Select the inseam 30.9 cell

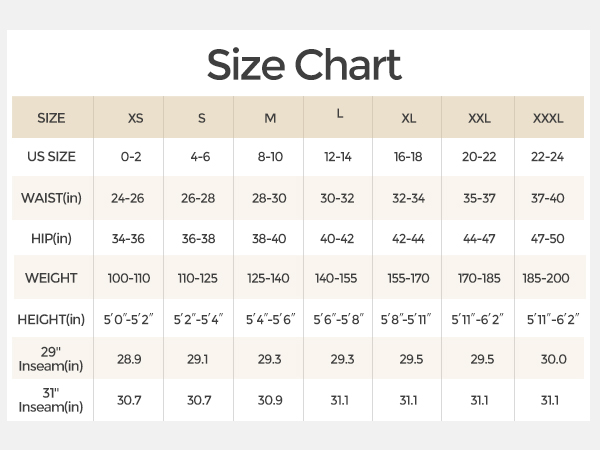(270, 400)
